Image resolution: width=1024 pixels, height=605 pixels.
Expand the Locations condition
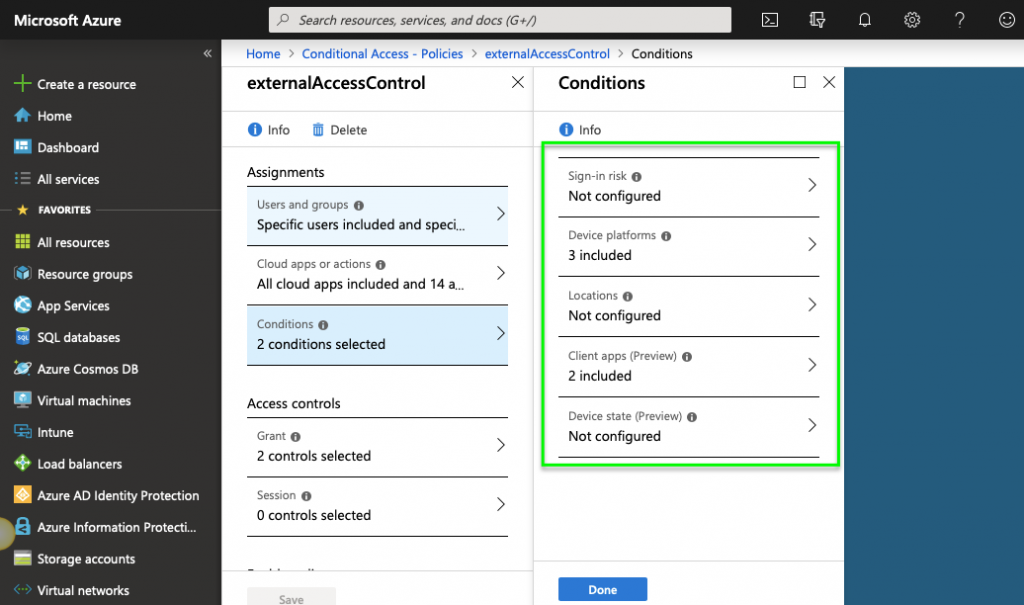689,306
